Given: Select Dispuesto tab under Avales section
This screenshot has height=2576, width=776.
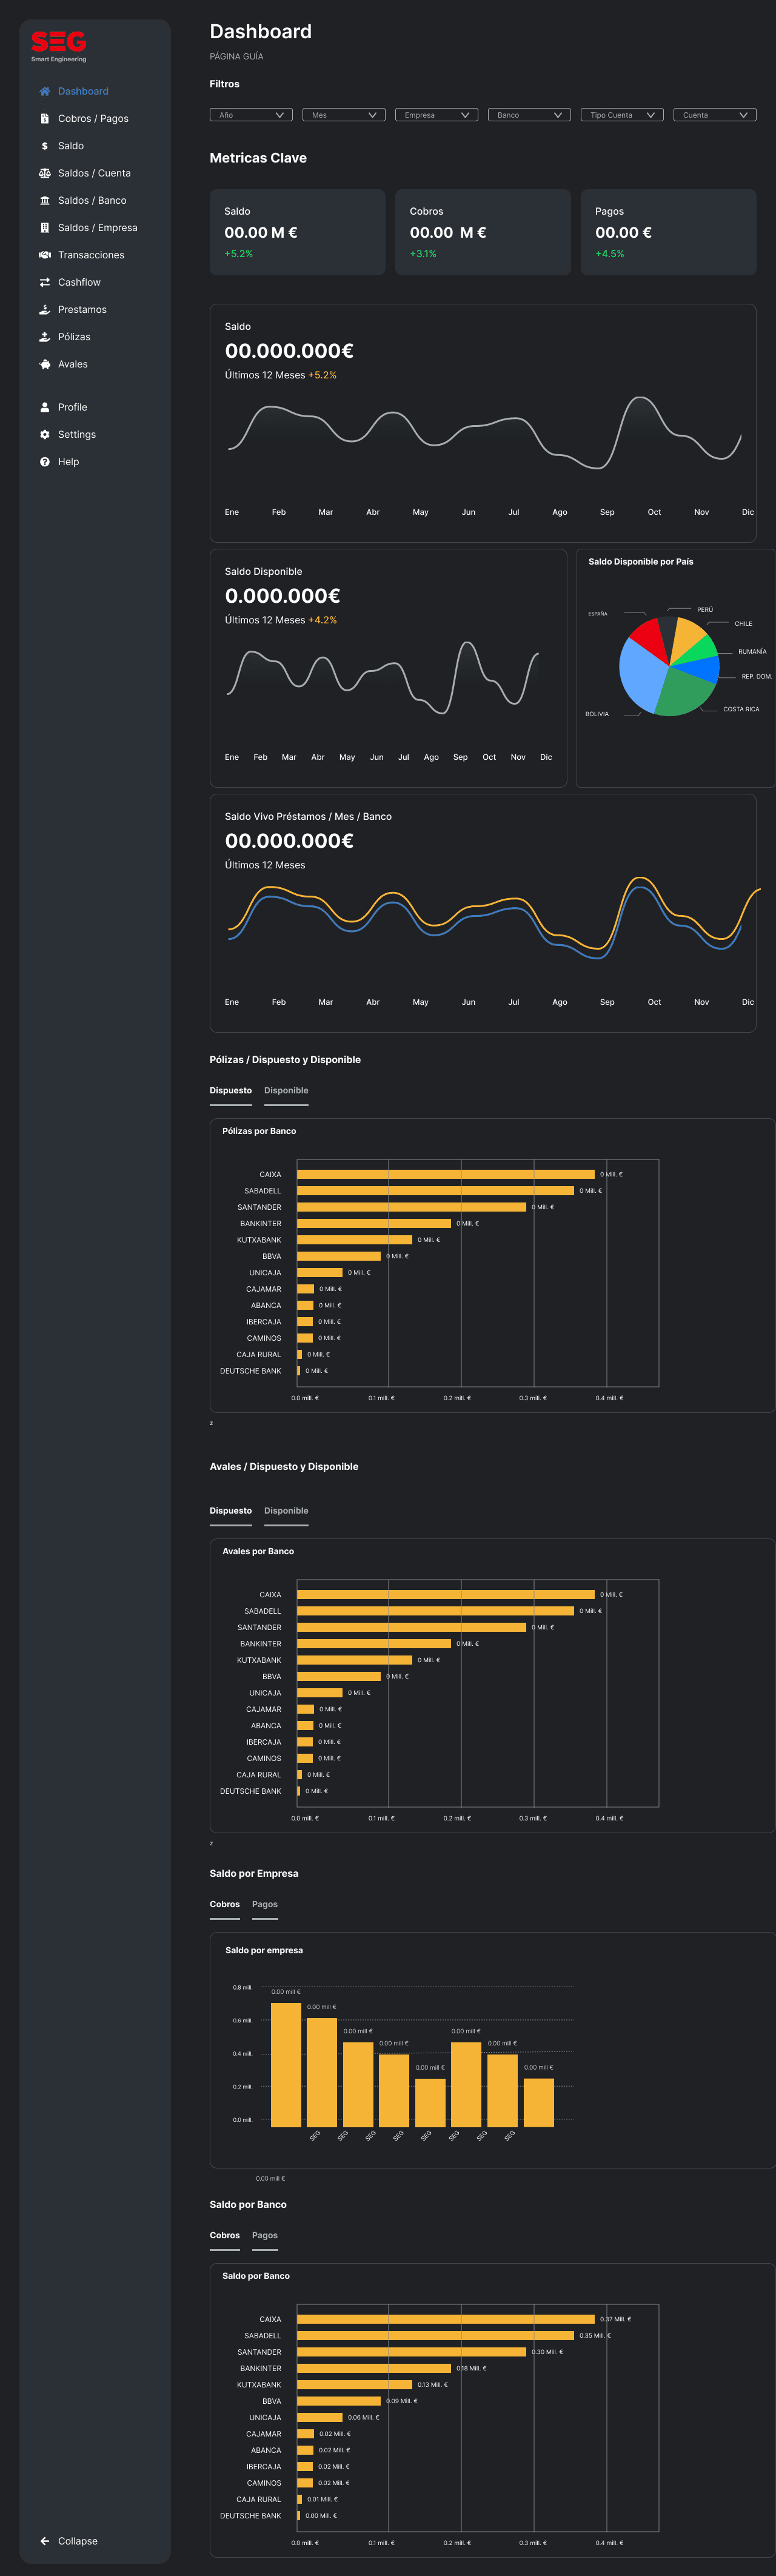Looking at the screenshot, I should click(230, 1510).
